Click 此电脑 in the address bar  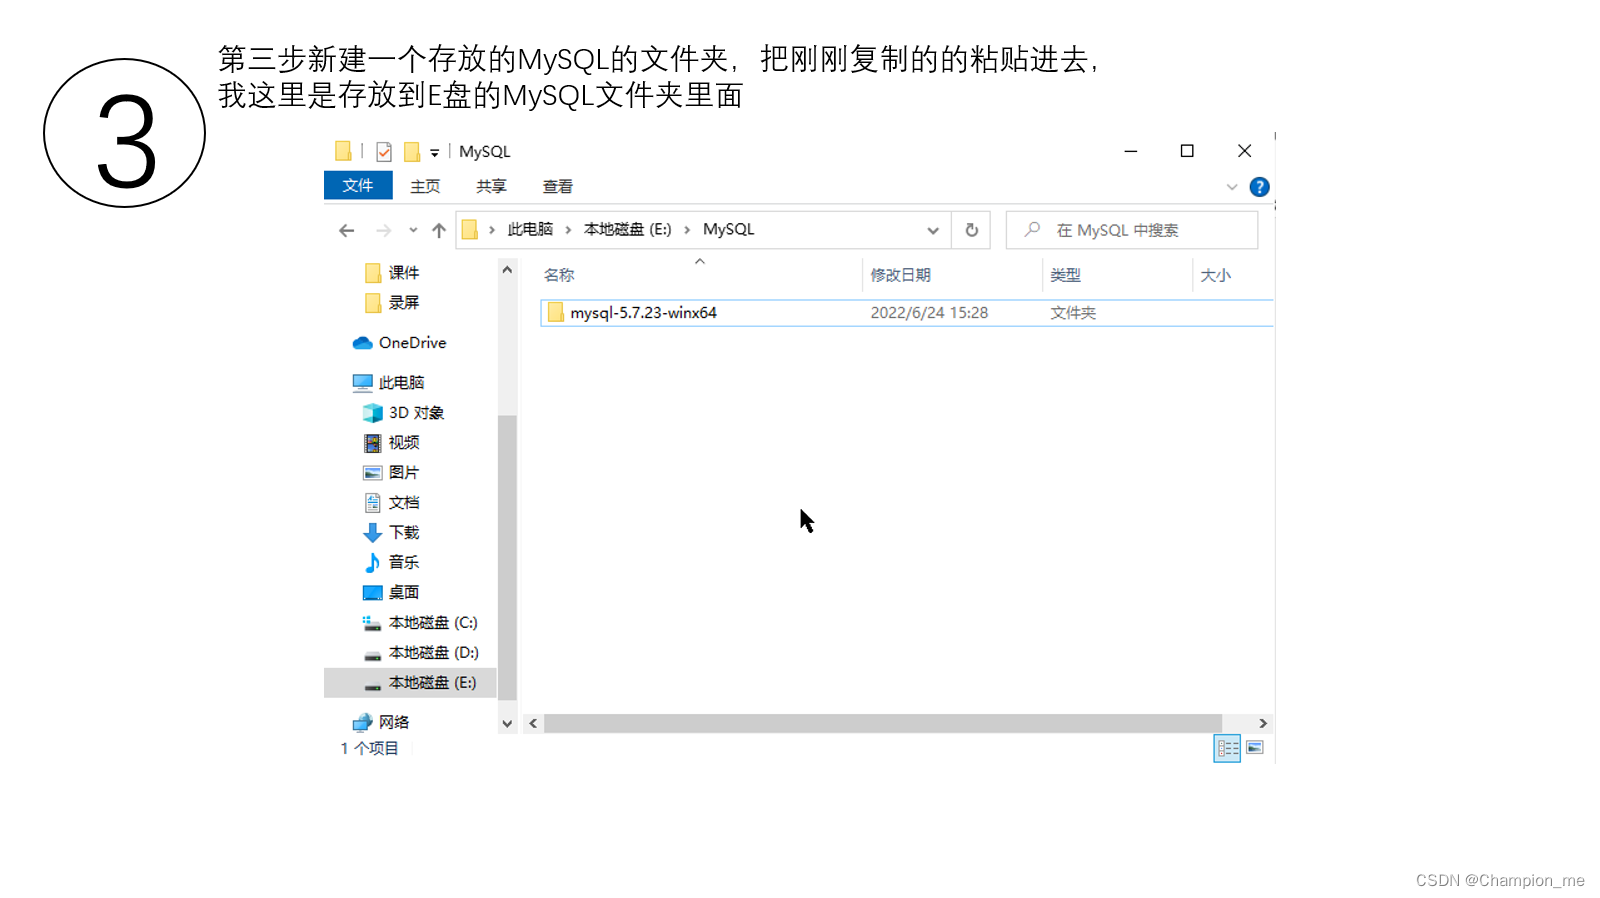530,229
